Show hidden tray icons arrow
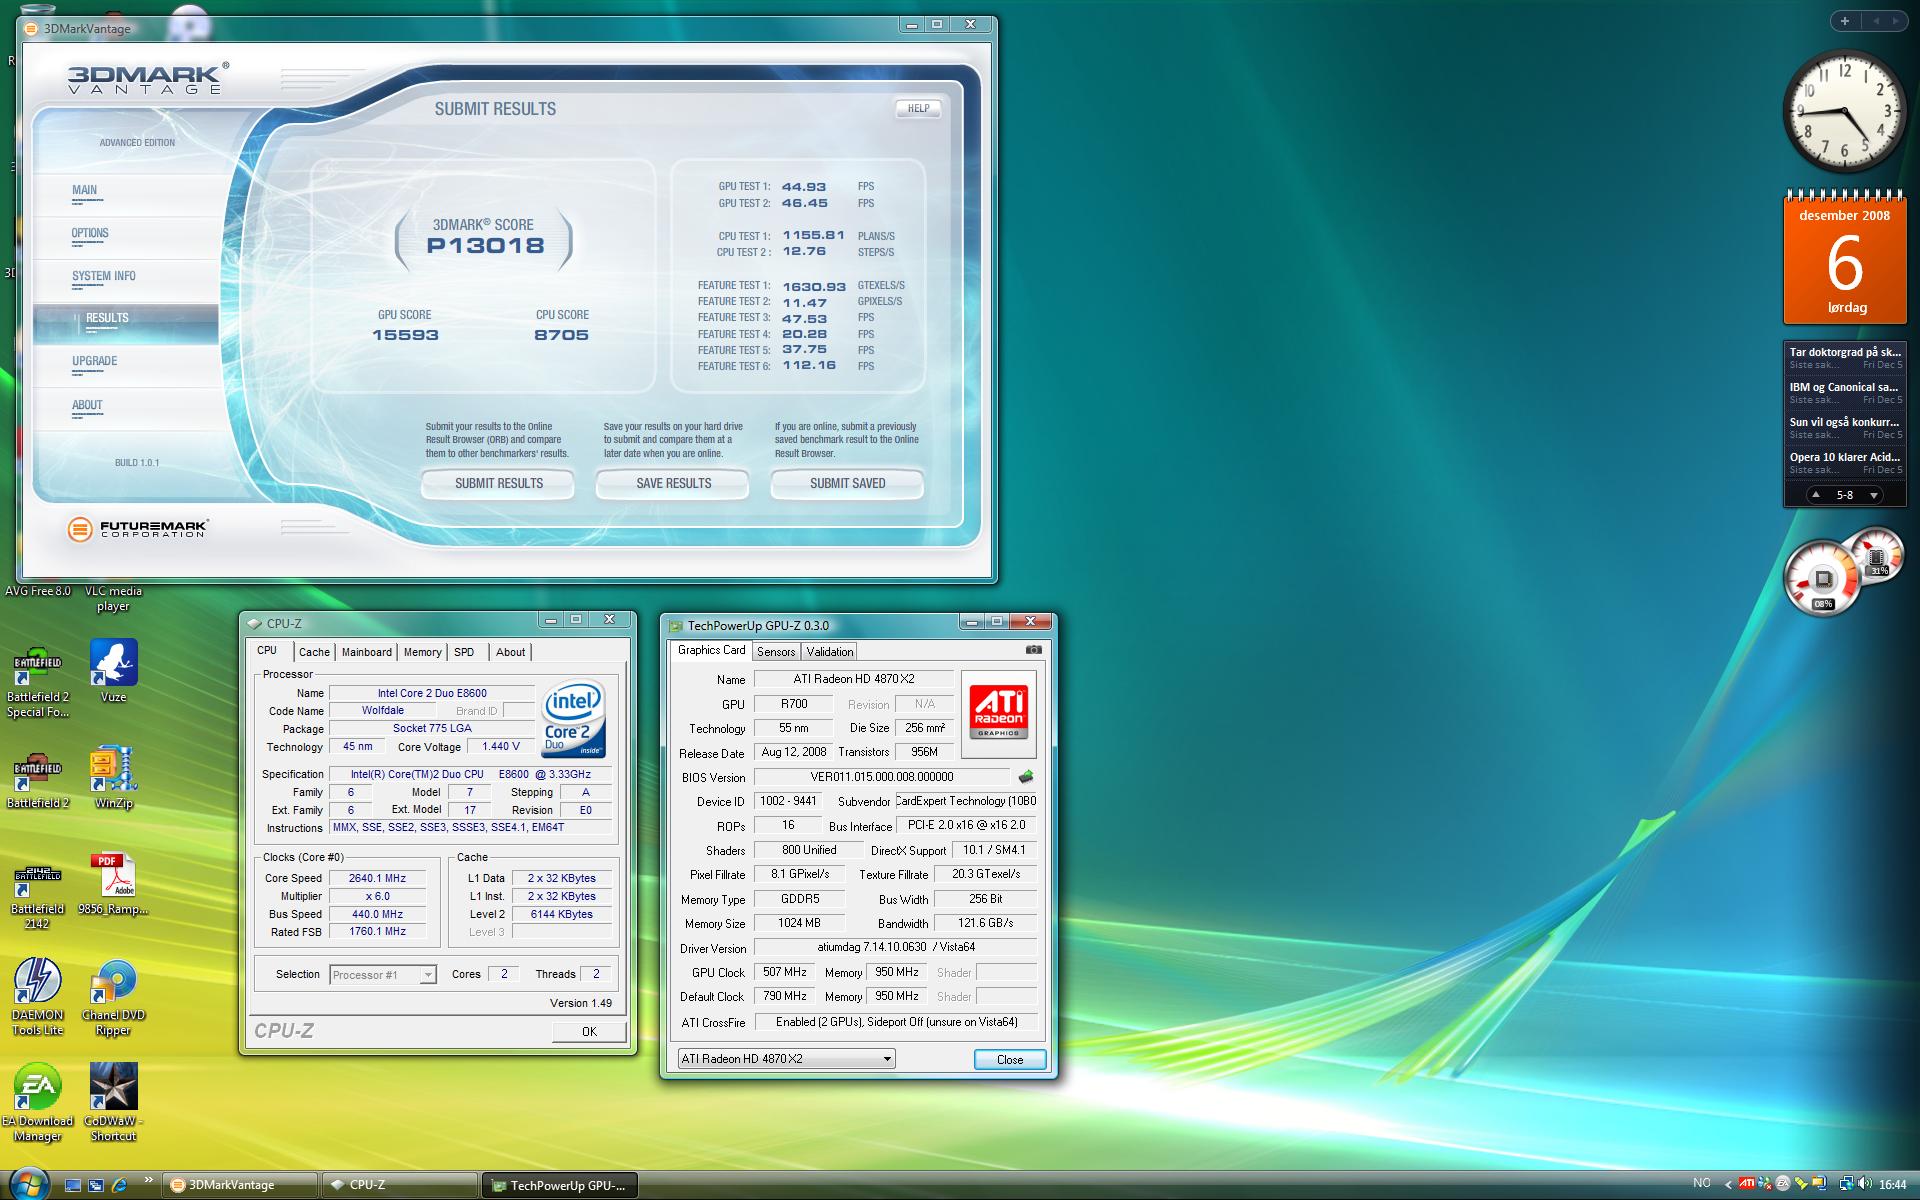 [1728, 1184]
